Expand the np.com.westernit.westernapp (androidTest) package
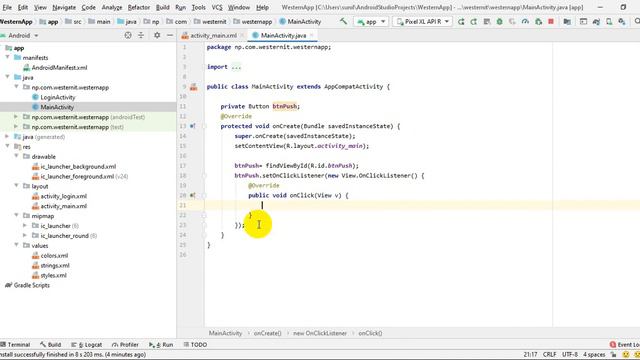The height and width of the screenshot is (360, 640). pyautogui.click(x=16, y=117)
